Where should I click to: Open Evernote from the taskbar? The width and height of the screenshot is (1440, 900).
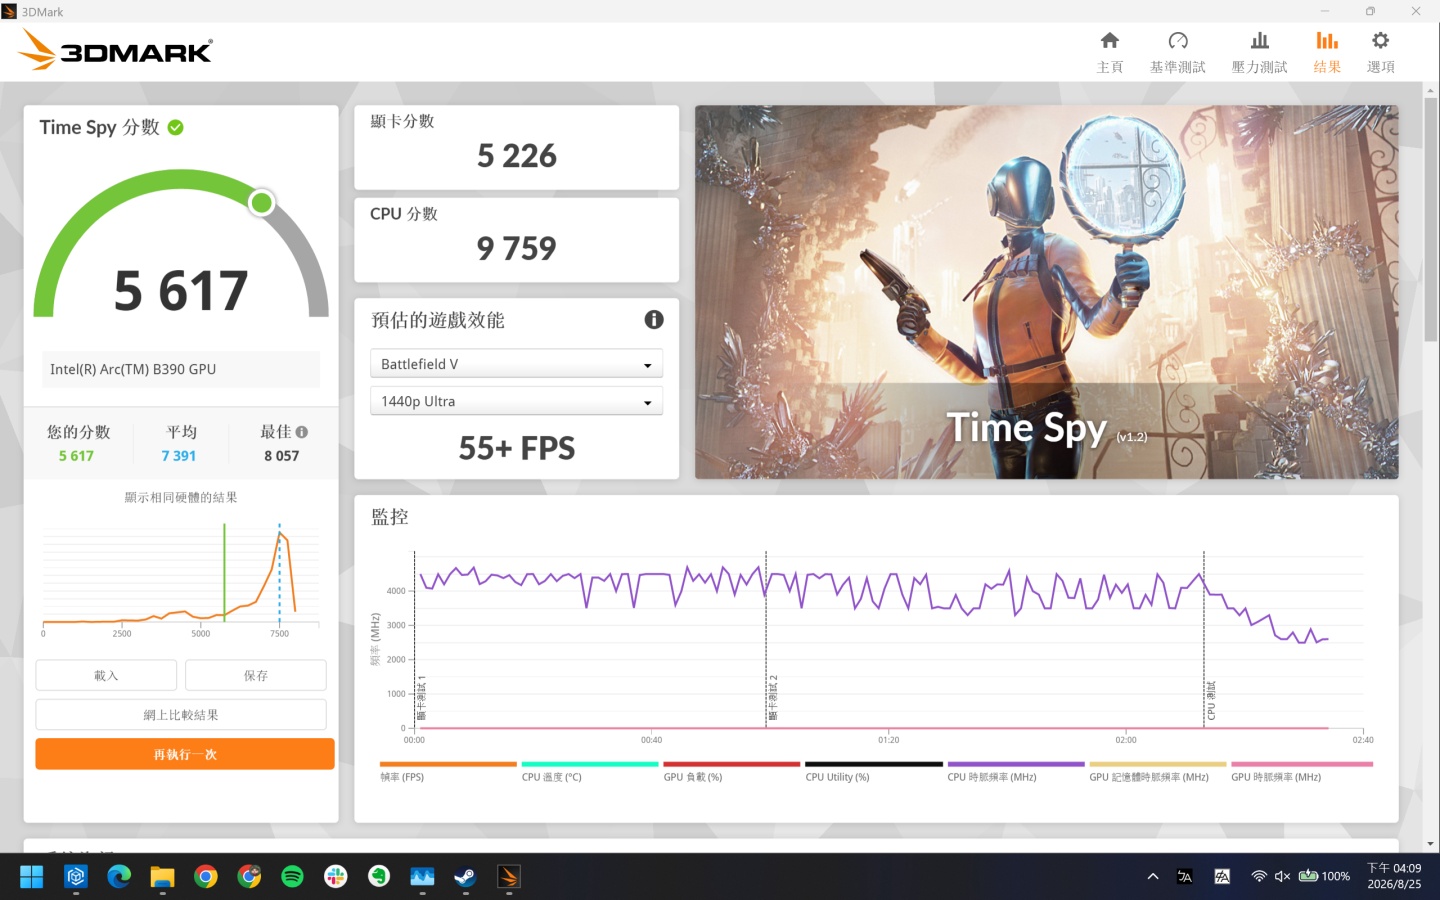(379, 877)
